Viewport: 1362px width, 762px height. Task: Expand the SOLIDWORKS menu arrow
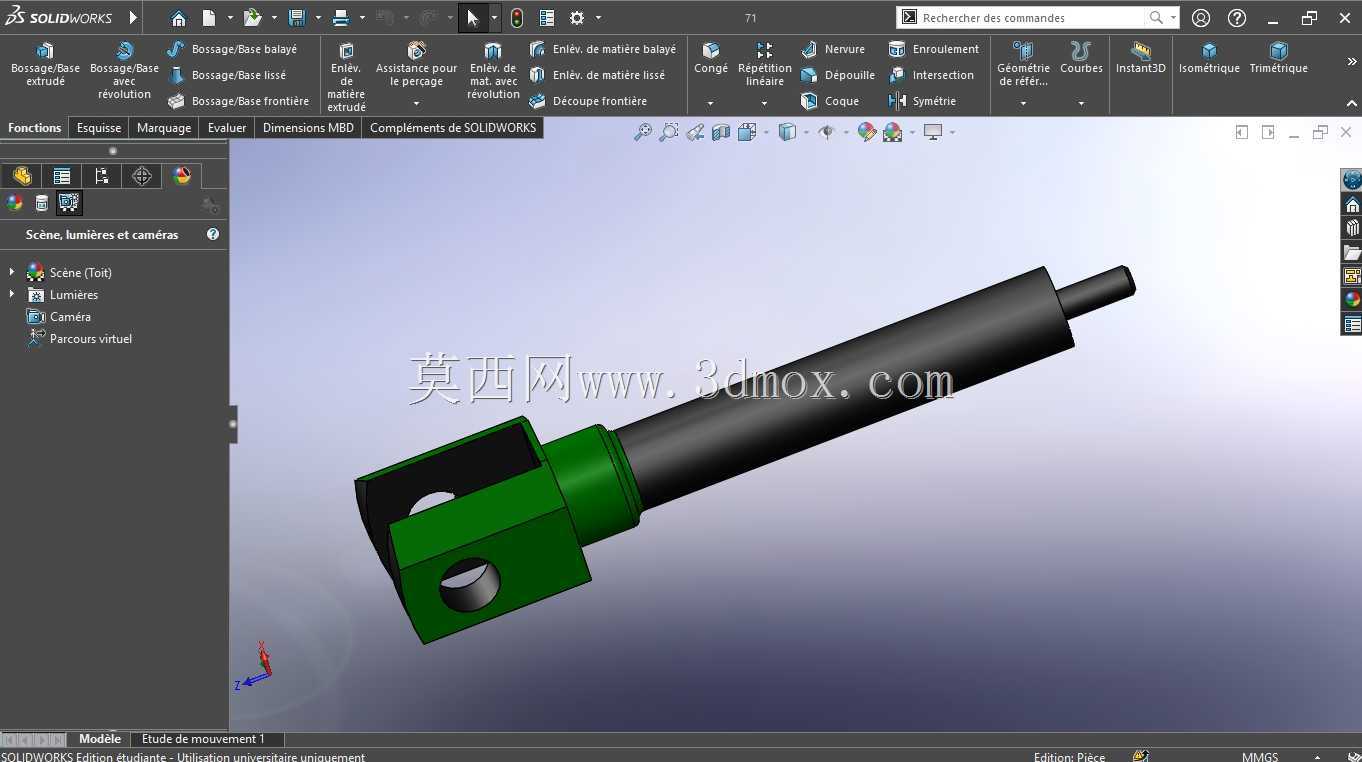click(x=133, y=18)
